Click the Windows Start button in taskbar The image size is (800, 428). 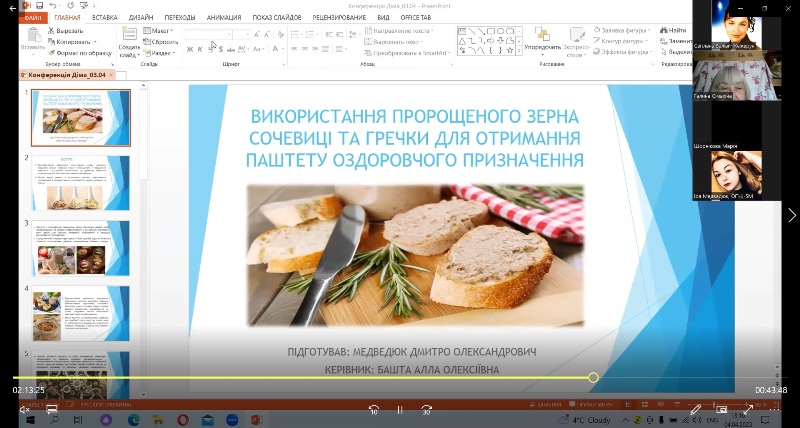pos(30,420)
